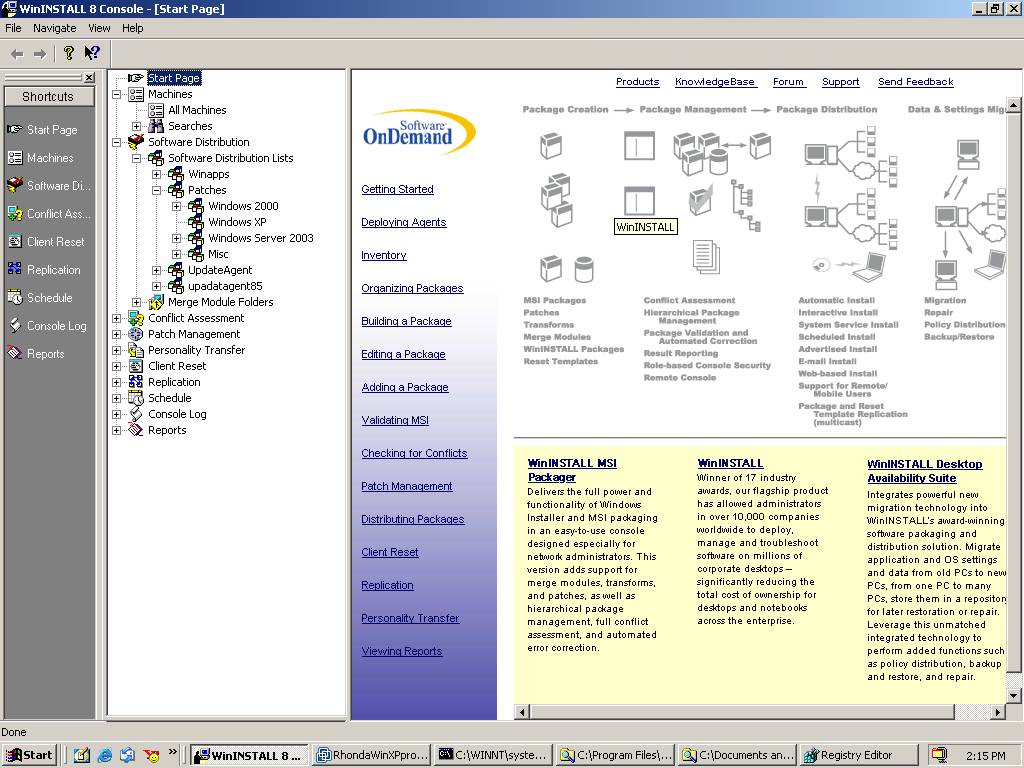Screen dimensions: 1024x768
Task: Collapse the Patches tree node
Action: 157,190
